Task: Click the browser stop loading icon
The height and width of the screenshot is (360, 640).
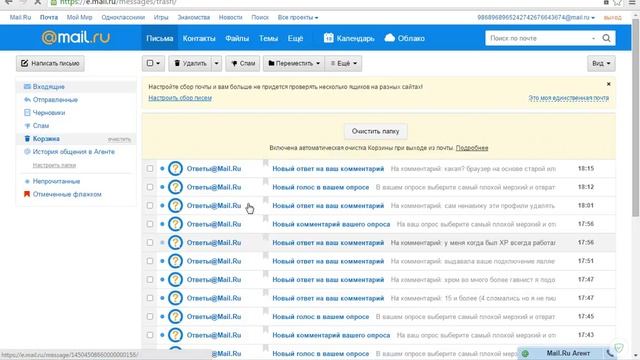Action: [x=37, y=2]
